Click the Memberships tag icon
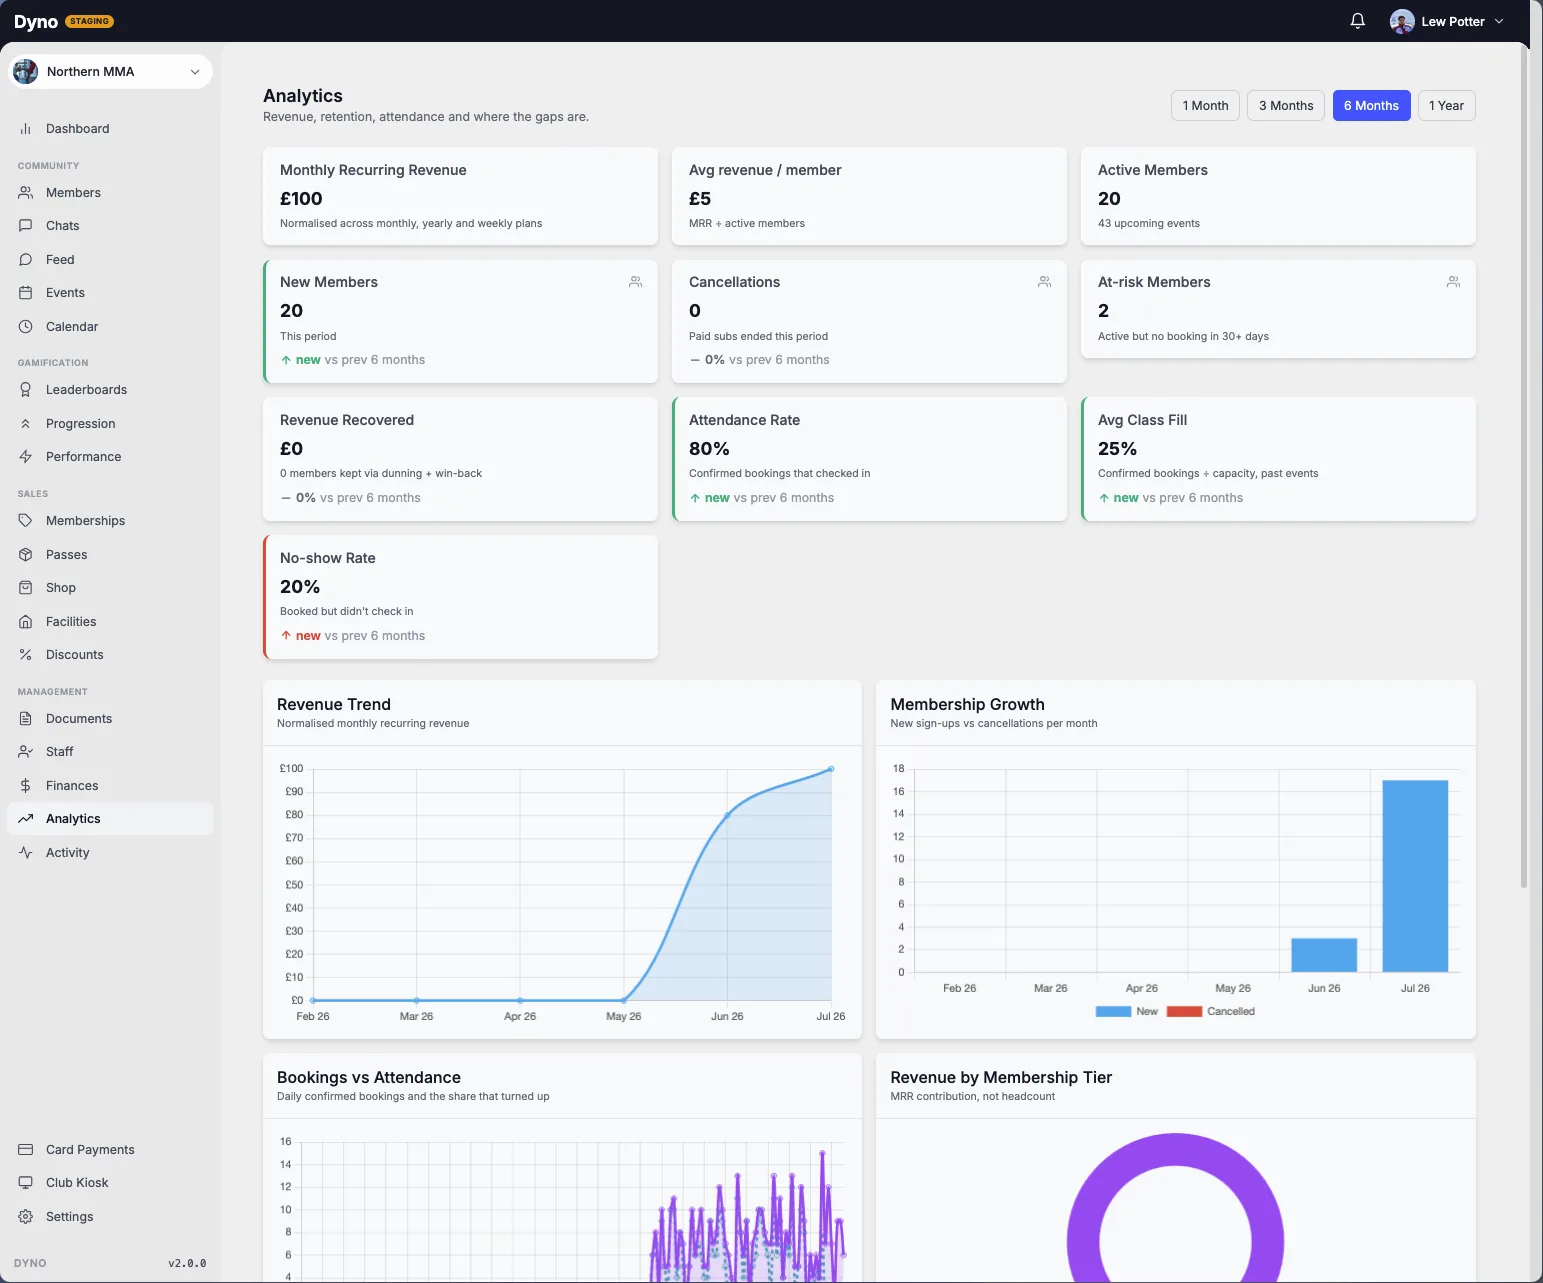Viewport: 1543px width, 1283px height. (x=26, y=521)
